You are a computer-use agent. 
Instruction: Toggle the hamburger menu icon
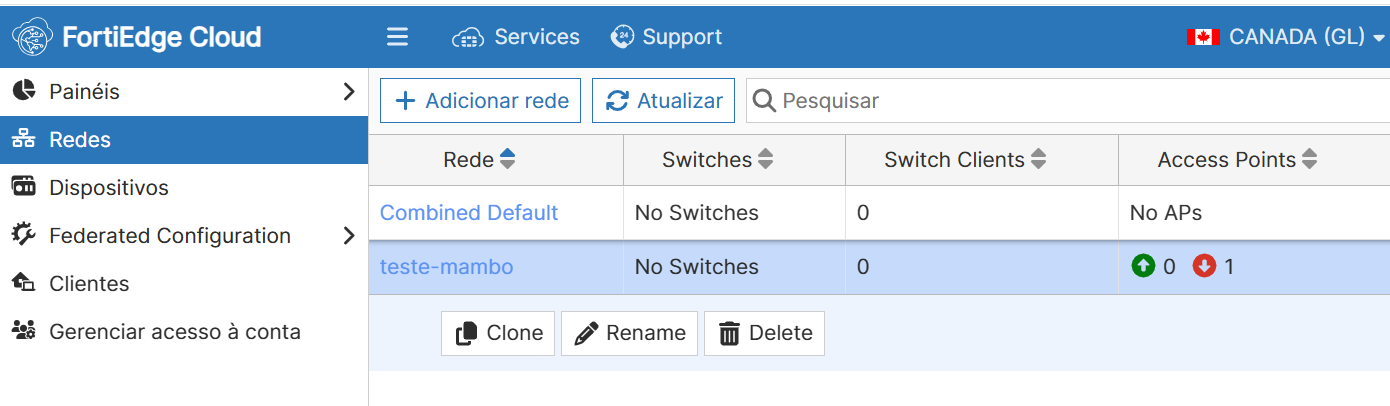pos(397,37)
